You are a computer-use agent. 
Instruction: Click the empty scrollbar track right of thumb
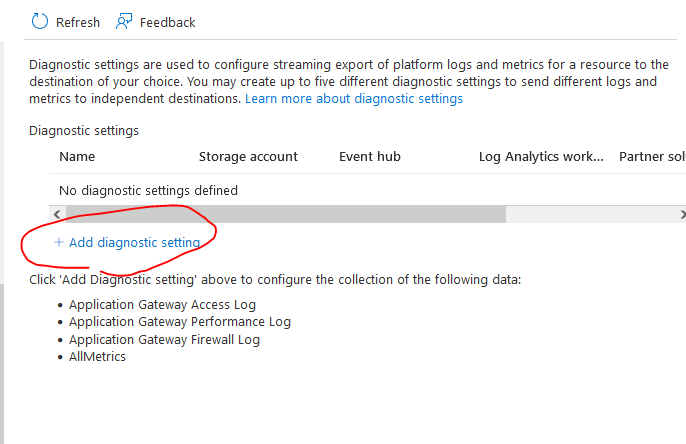pos(590,214)
